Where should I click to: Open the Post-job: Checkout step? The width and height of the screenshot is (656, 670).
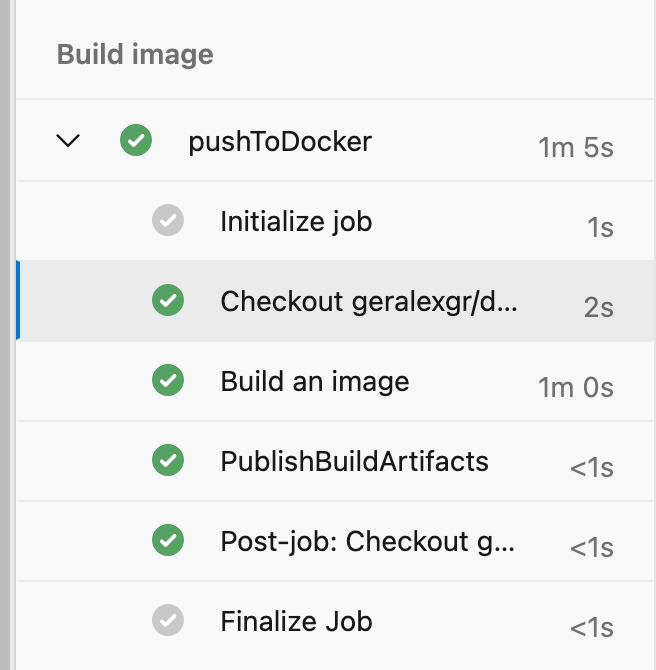pyautogui.click(x=367, y=541)
